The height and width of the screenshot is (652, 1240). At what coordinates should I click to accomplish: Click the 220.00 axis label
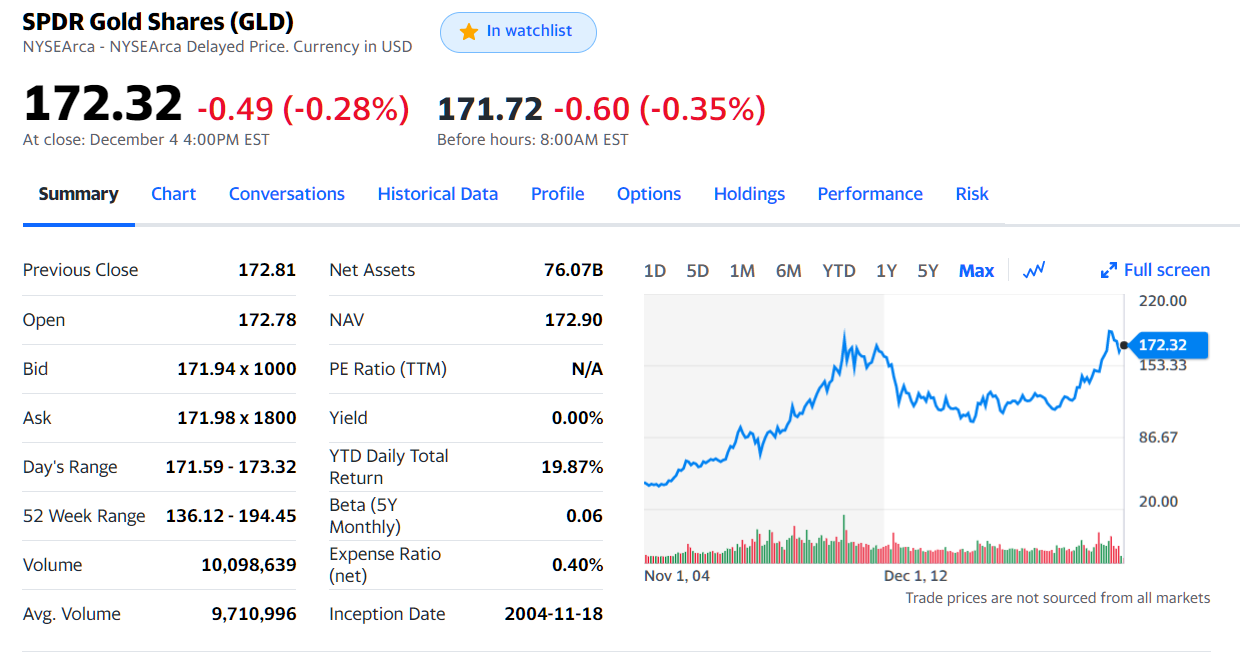[1162, 301]
